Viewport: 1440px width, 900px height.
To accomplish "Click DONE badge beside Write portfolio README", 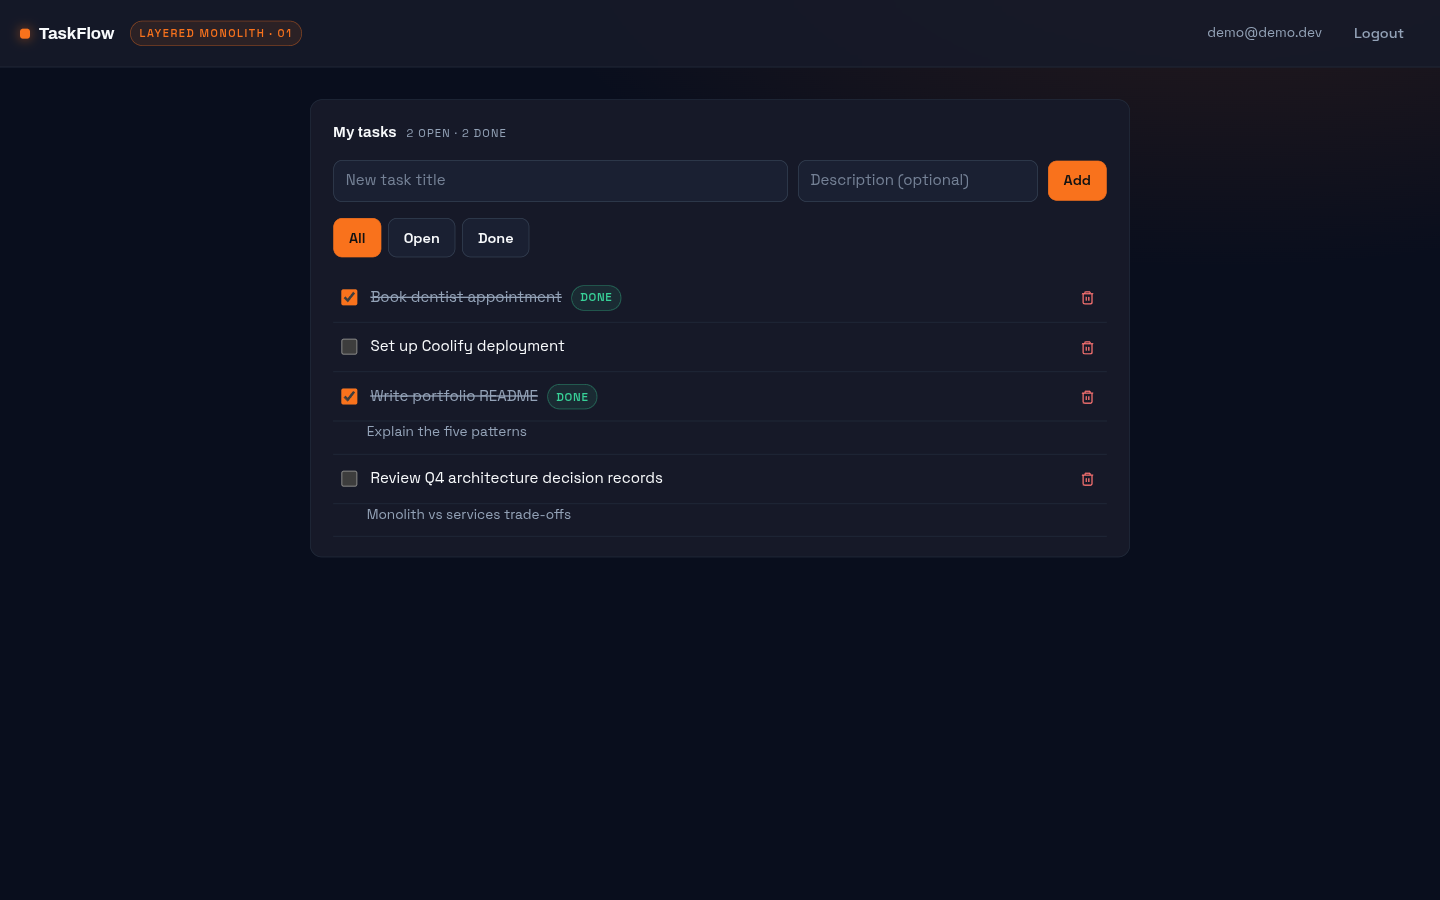I will (x=572, y=397).
